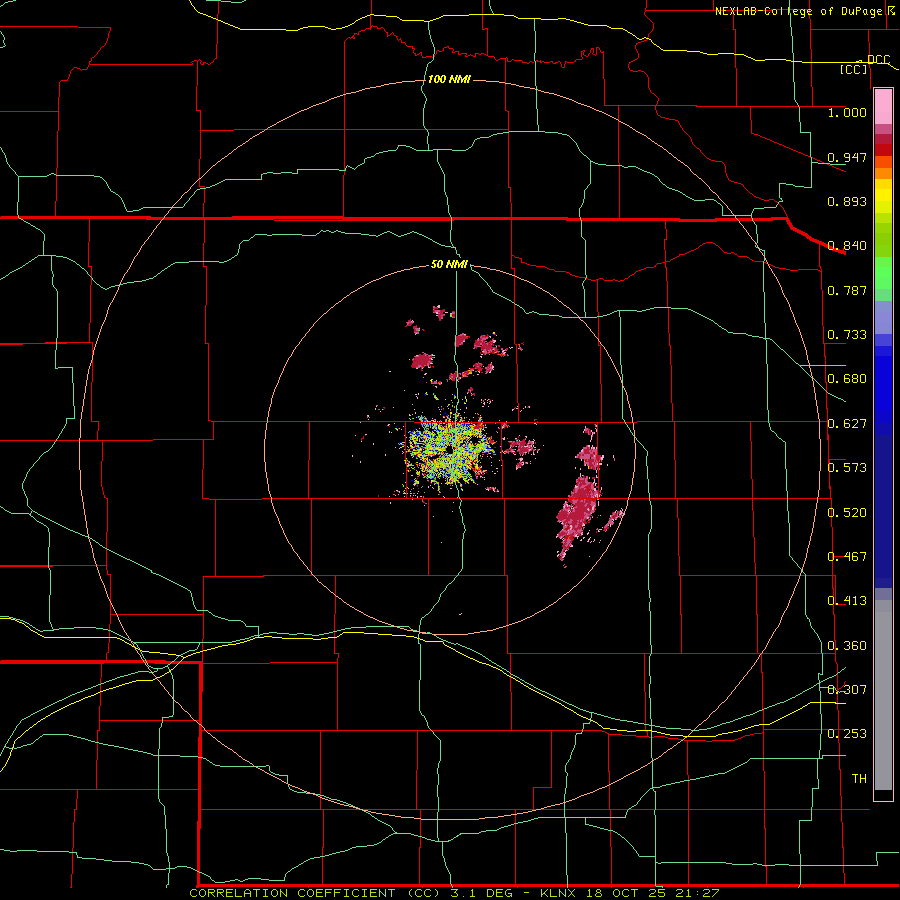Click the 1.000 scale value
The width and height of the screenshot is (900, 900).
point(847,112)
